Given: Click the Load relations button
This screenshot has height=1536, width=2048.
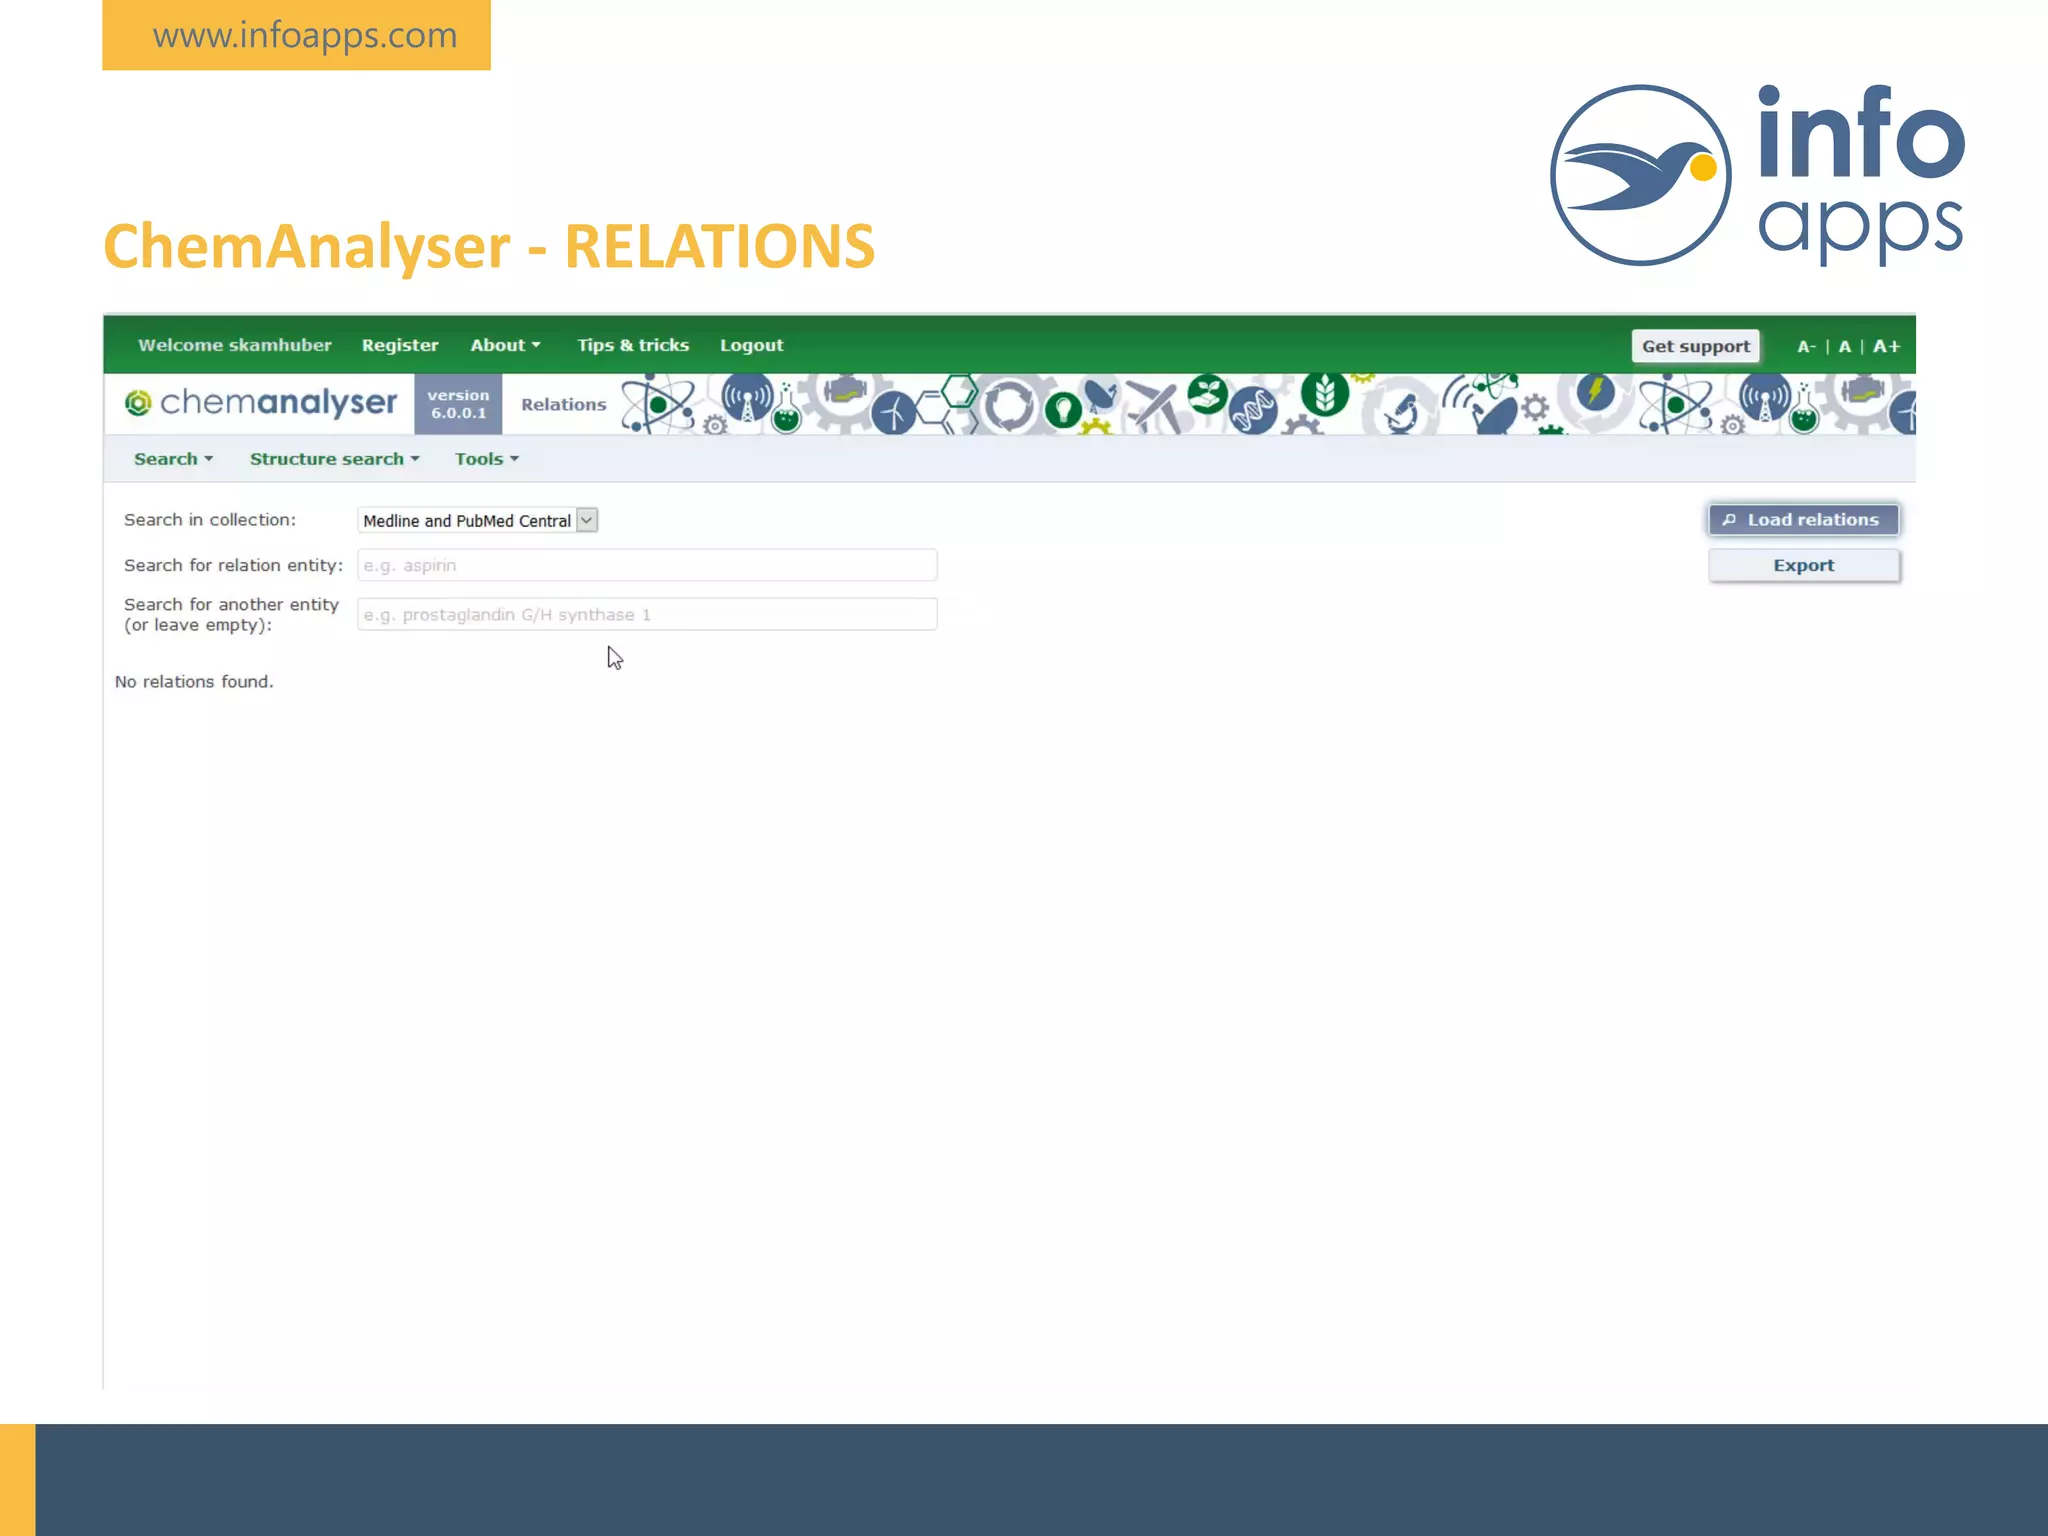Looking at the screenshot, I should pyautogui.click(x=1803, y=520).
